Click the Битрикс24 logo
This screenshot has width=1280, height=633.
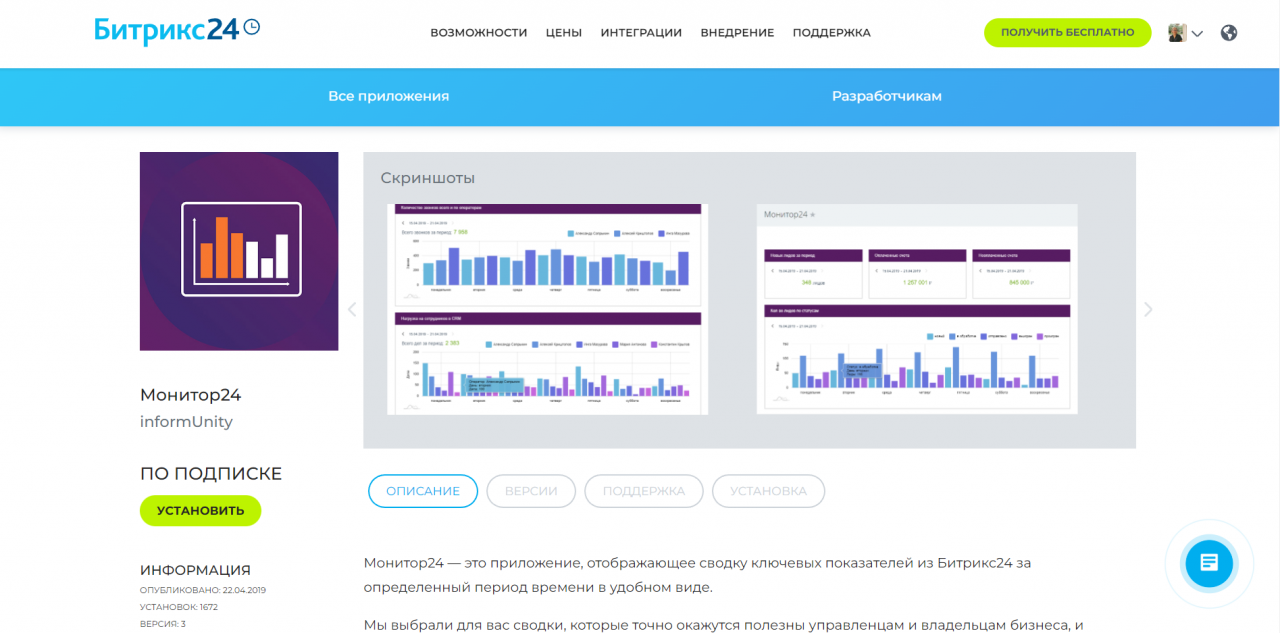tap(165, 29)
